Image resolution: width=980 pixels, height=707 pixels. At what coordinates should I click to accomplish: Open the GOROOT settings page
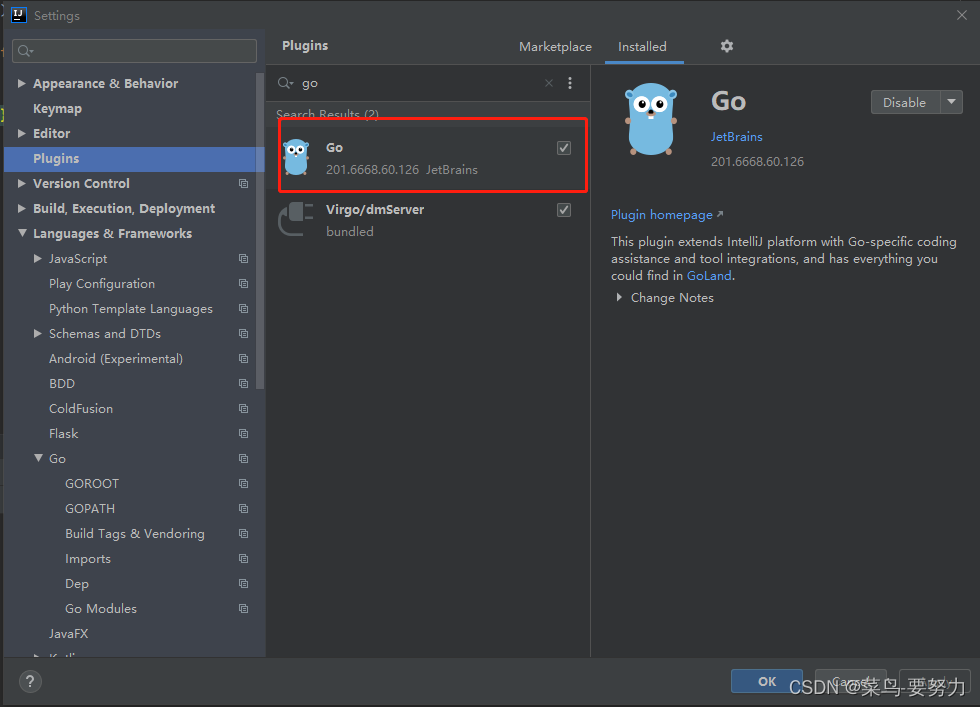pos(92,483)
